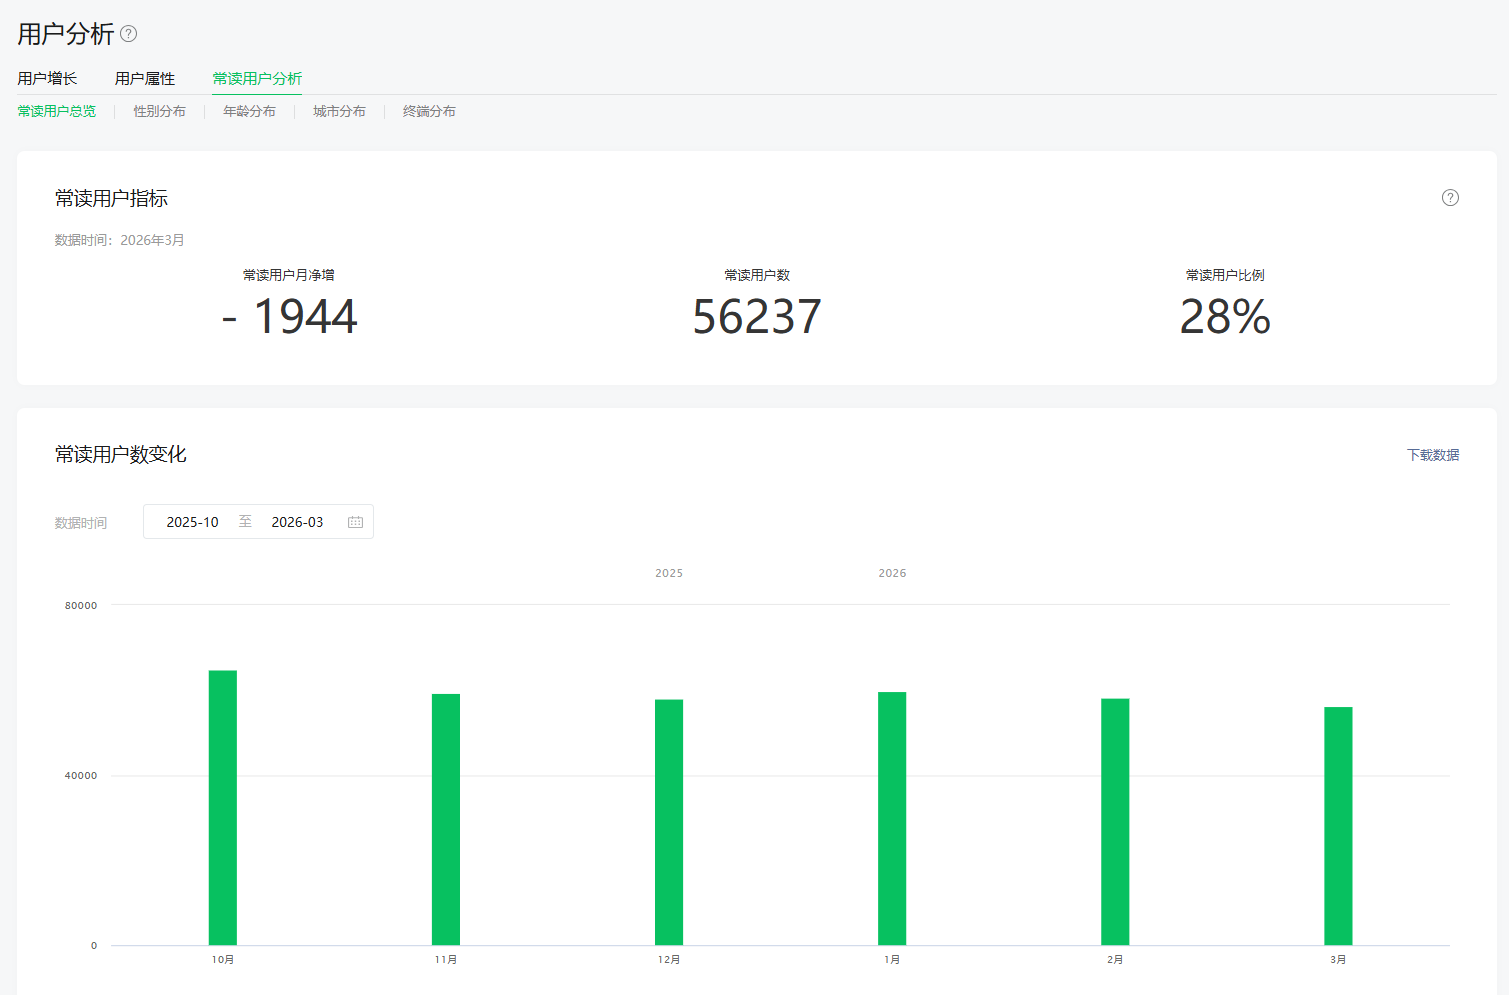
Task: Select the green bar for 1月
Action: 892,819
